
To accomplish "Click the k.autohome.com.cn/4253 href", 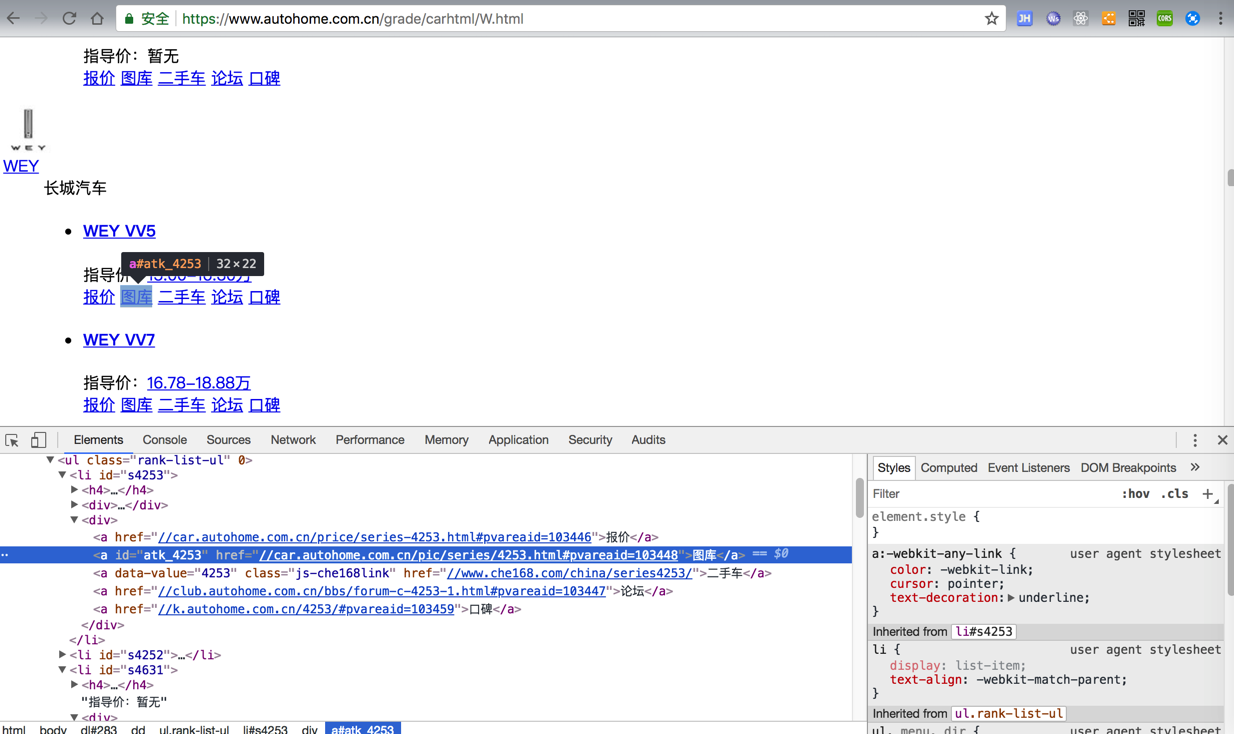I will [306, 609].
